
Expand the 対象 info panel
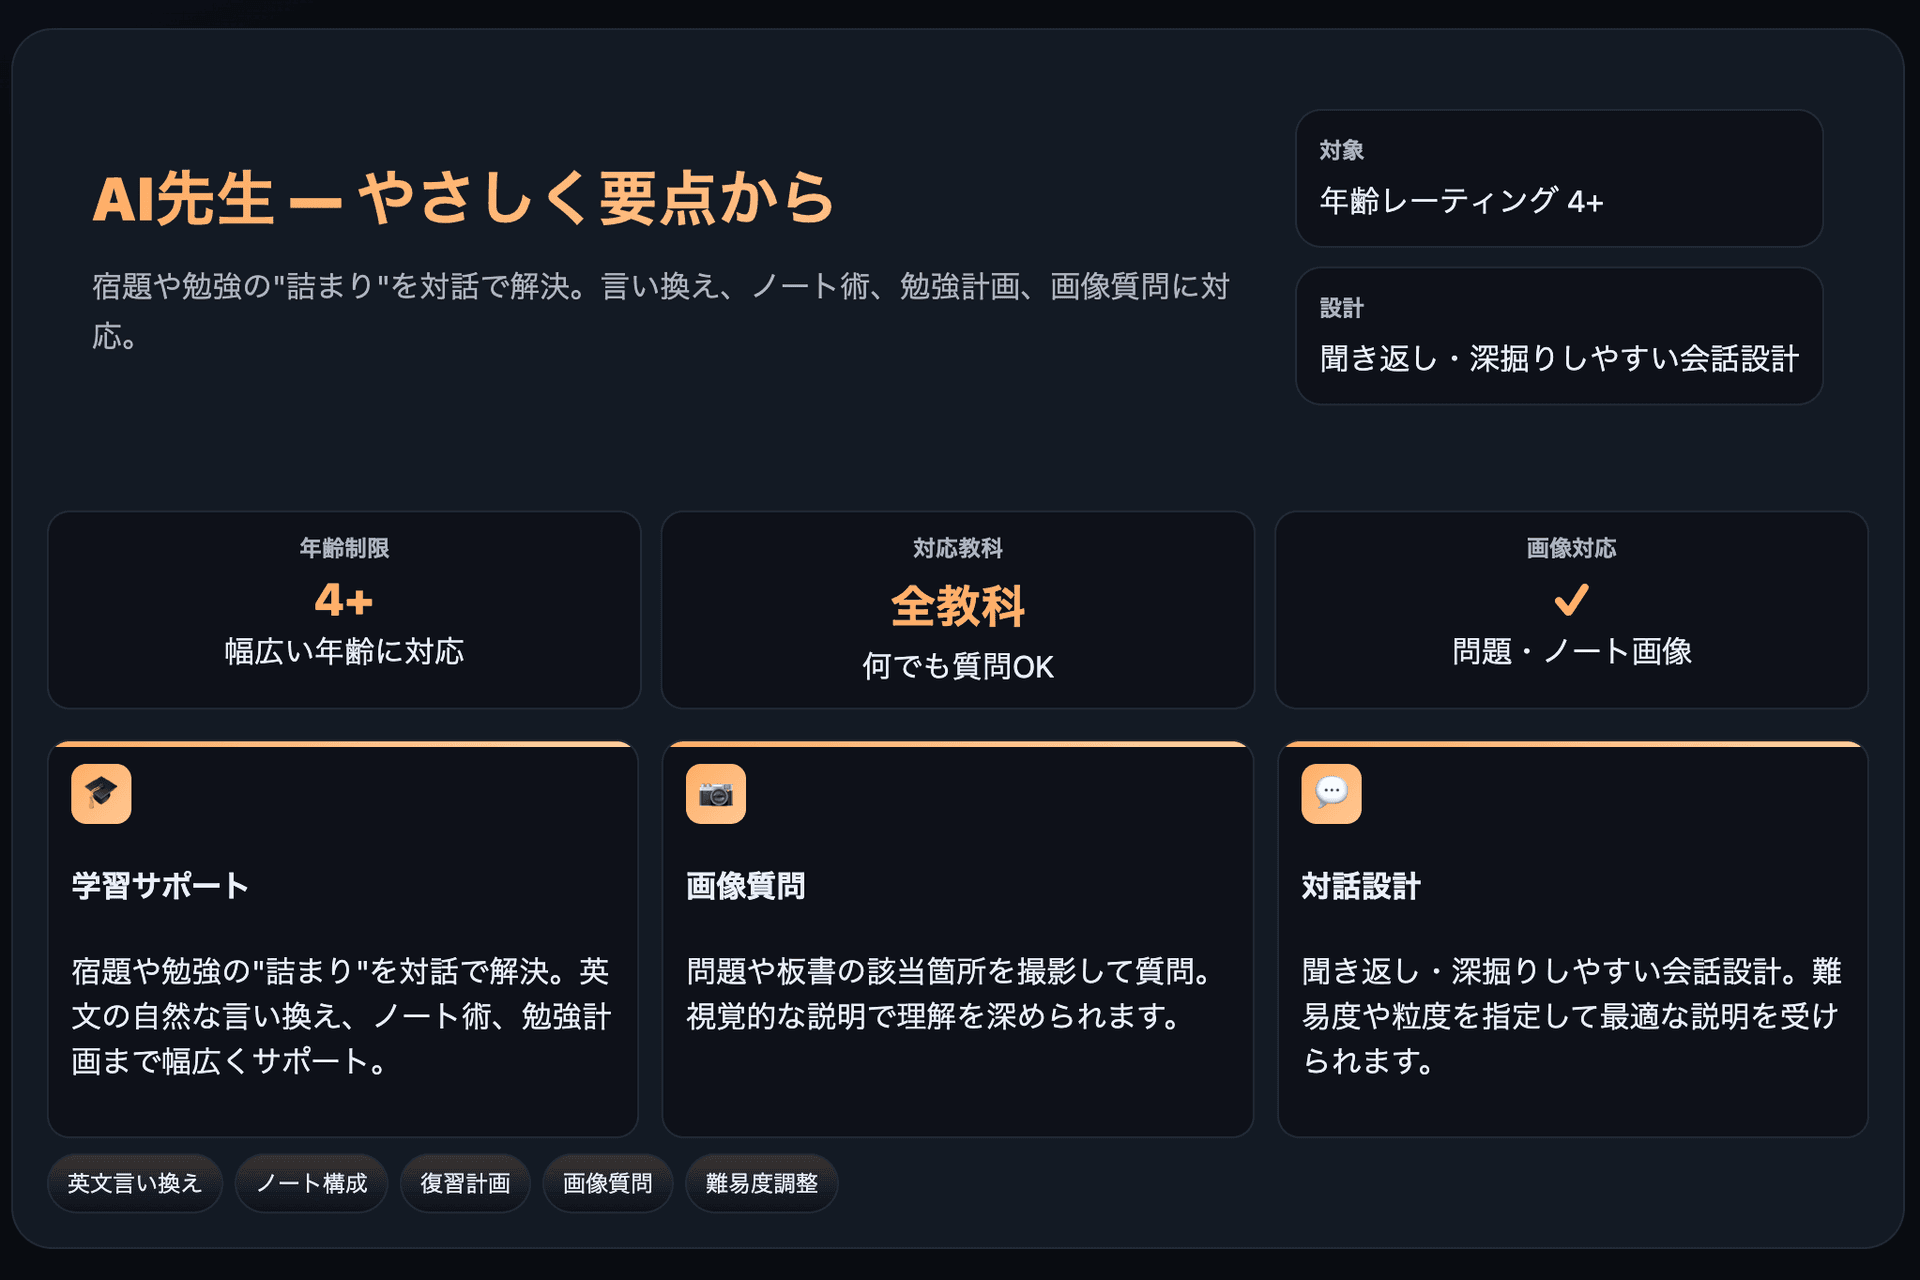[x=1558, y=178]
